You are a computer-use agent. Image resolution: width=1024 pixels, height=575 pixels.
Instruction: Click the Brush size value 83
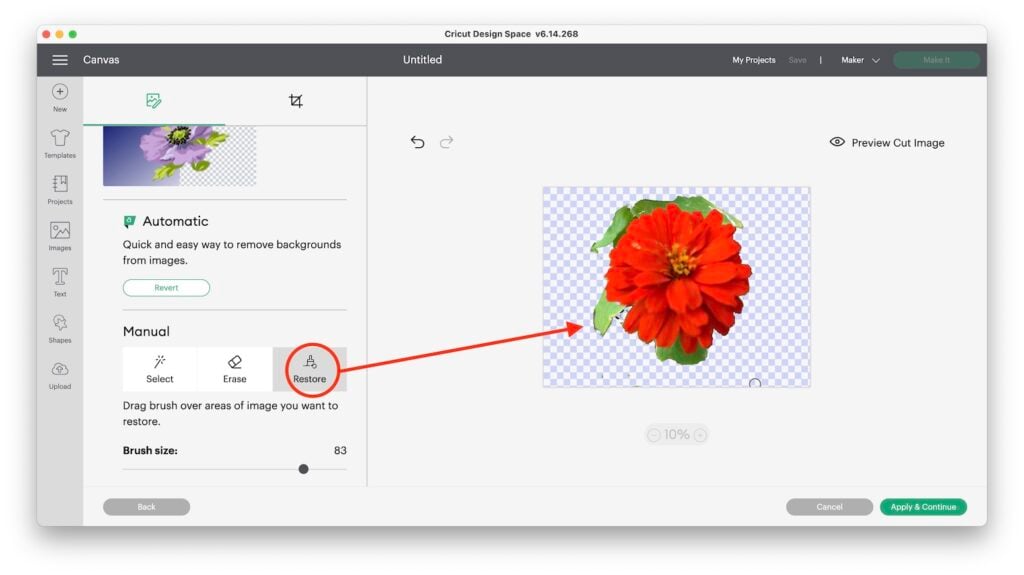(340, 450)
